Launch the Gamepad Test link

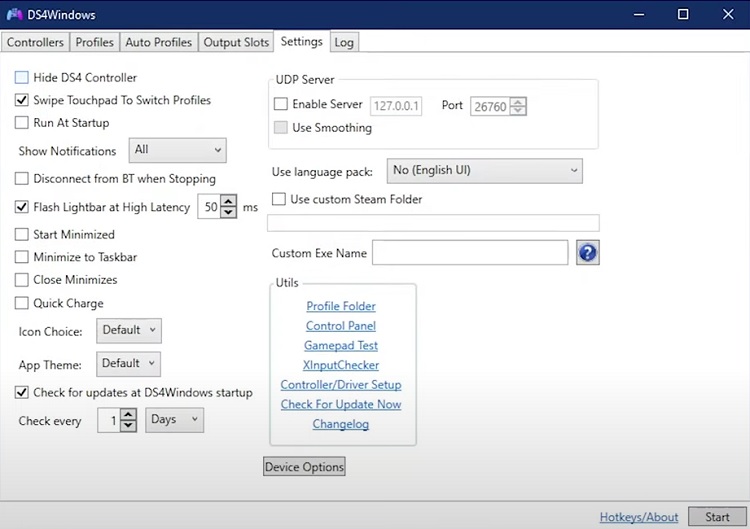[x=341, y=345]
